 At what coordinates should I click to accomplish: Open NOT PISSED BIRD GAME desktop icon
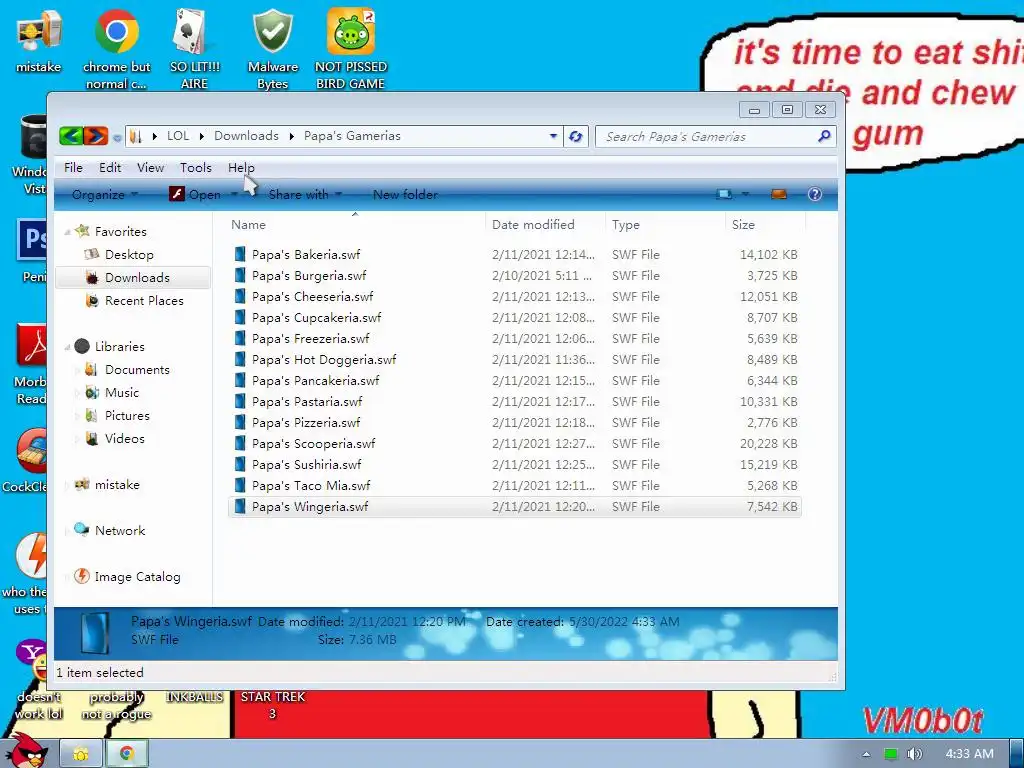tap(351, 49)
